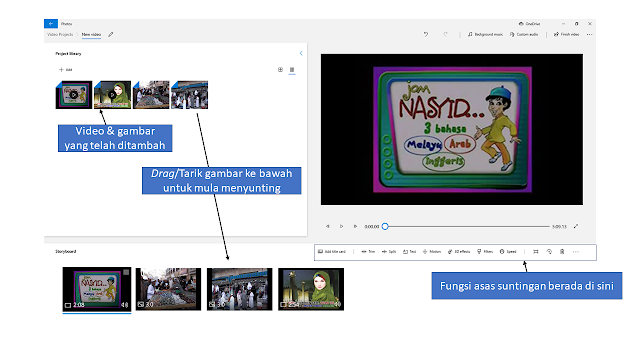Select the Split tool
The image size is (640, 360).
point(389,252)
